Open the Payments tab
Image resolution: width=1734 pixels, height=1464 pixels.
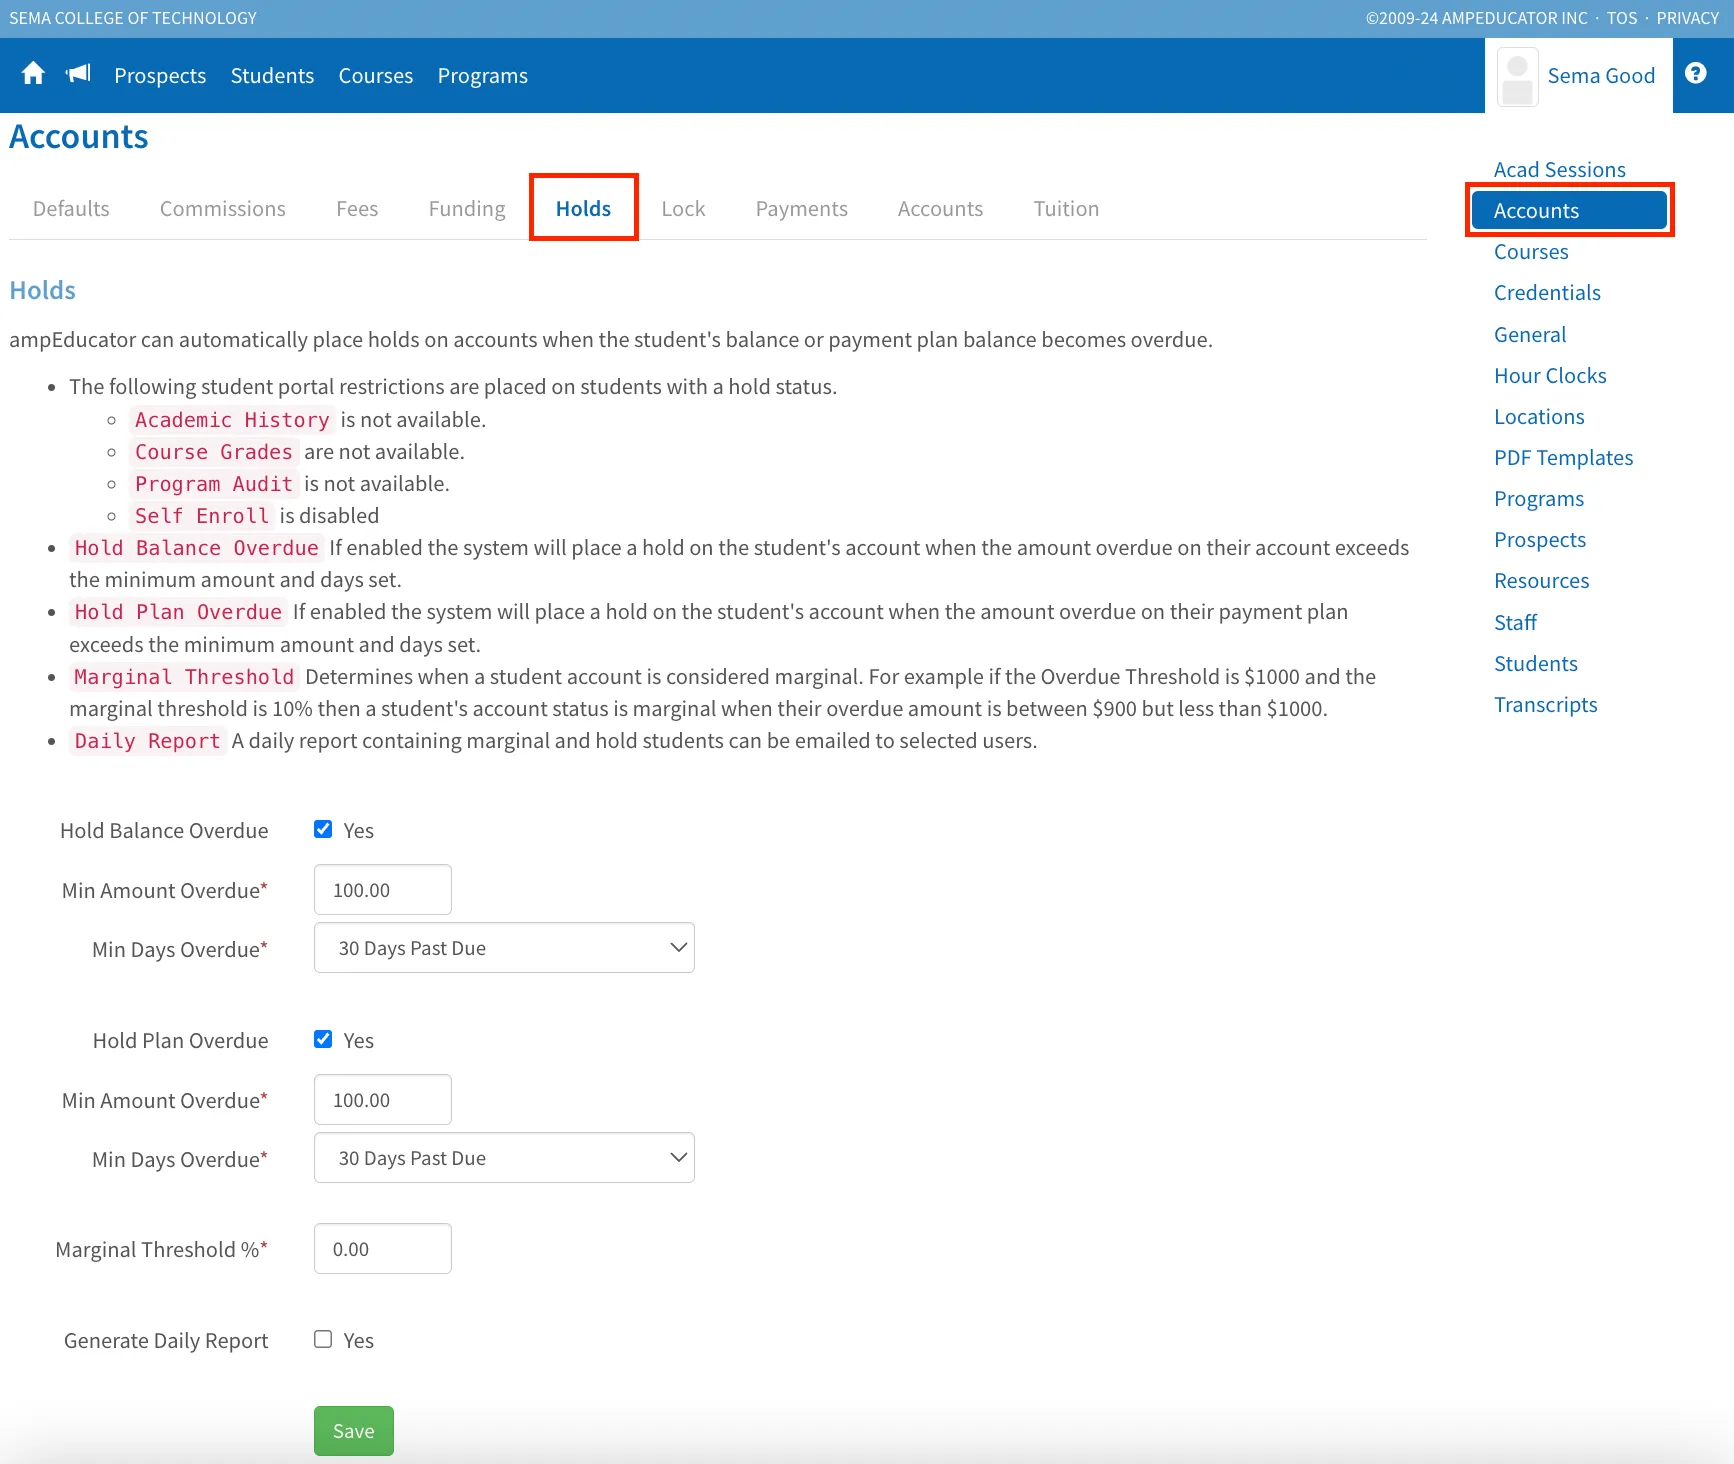click(x=802, y=209)
